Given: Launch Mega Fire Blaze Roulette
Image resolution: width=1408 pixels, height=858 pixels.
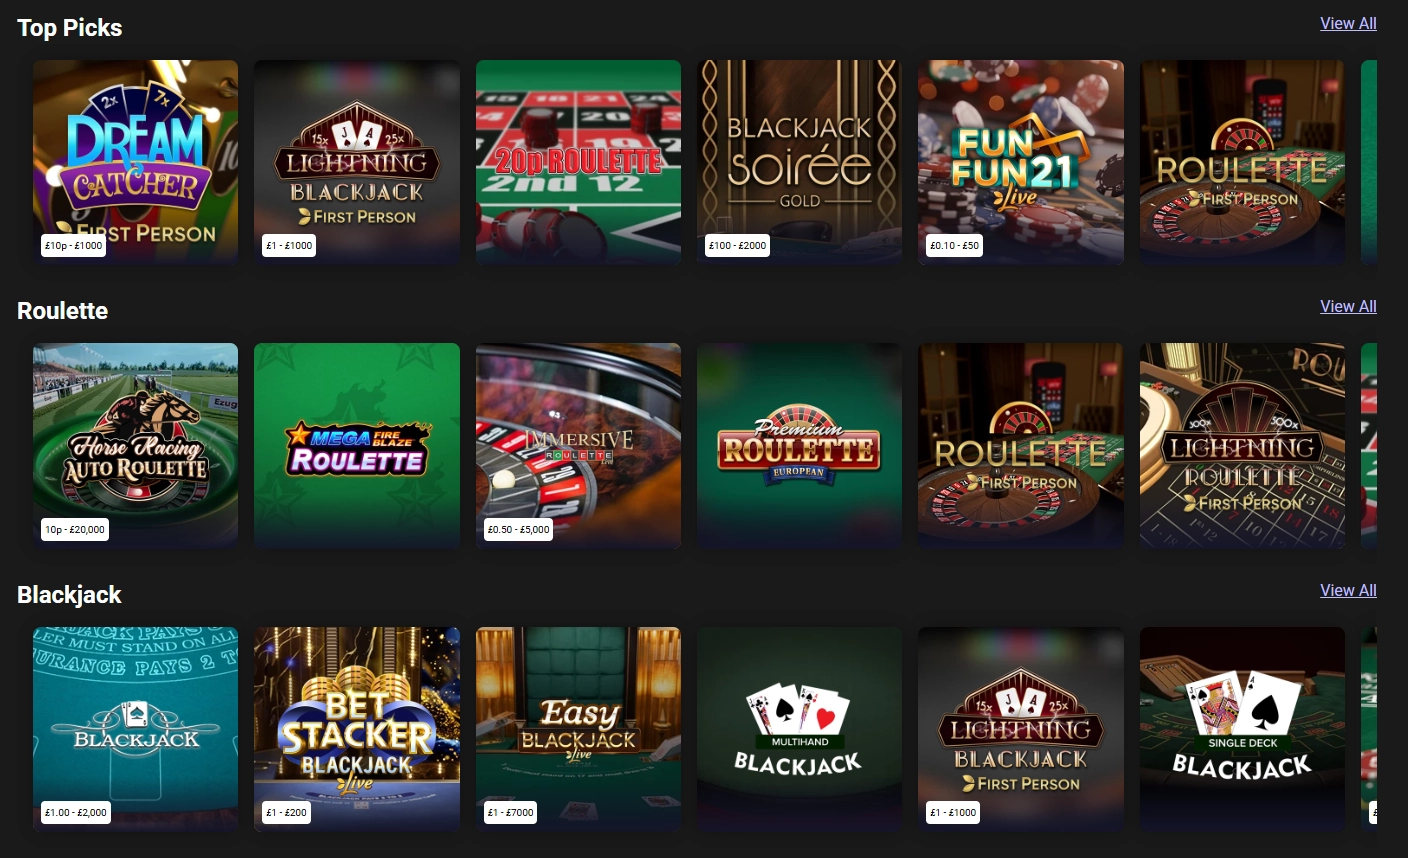Looking at the screenshot, I should (x=357, y=446).
